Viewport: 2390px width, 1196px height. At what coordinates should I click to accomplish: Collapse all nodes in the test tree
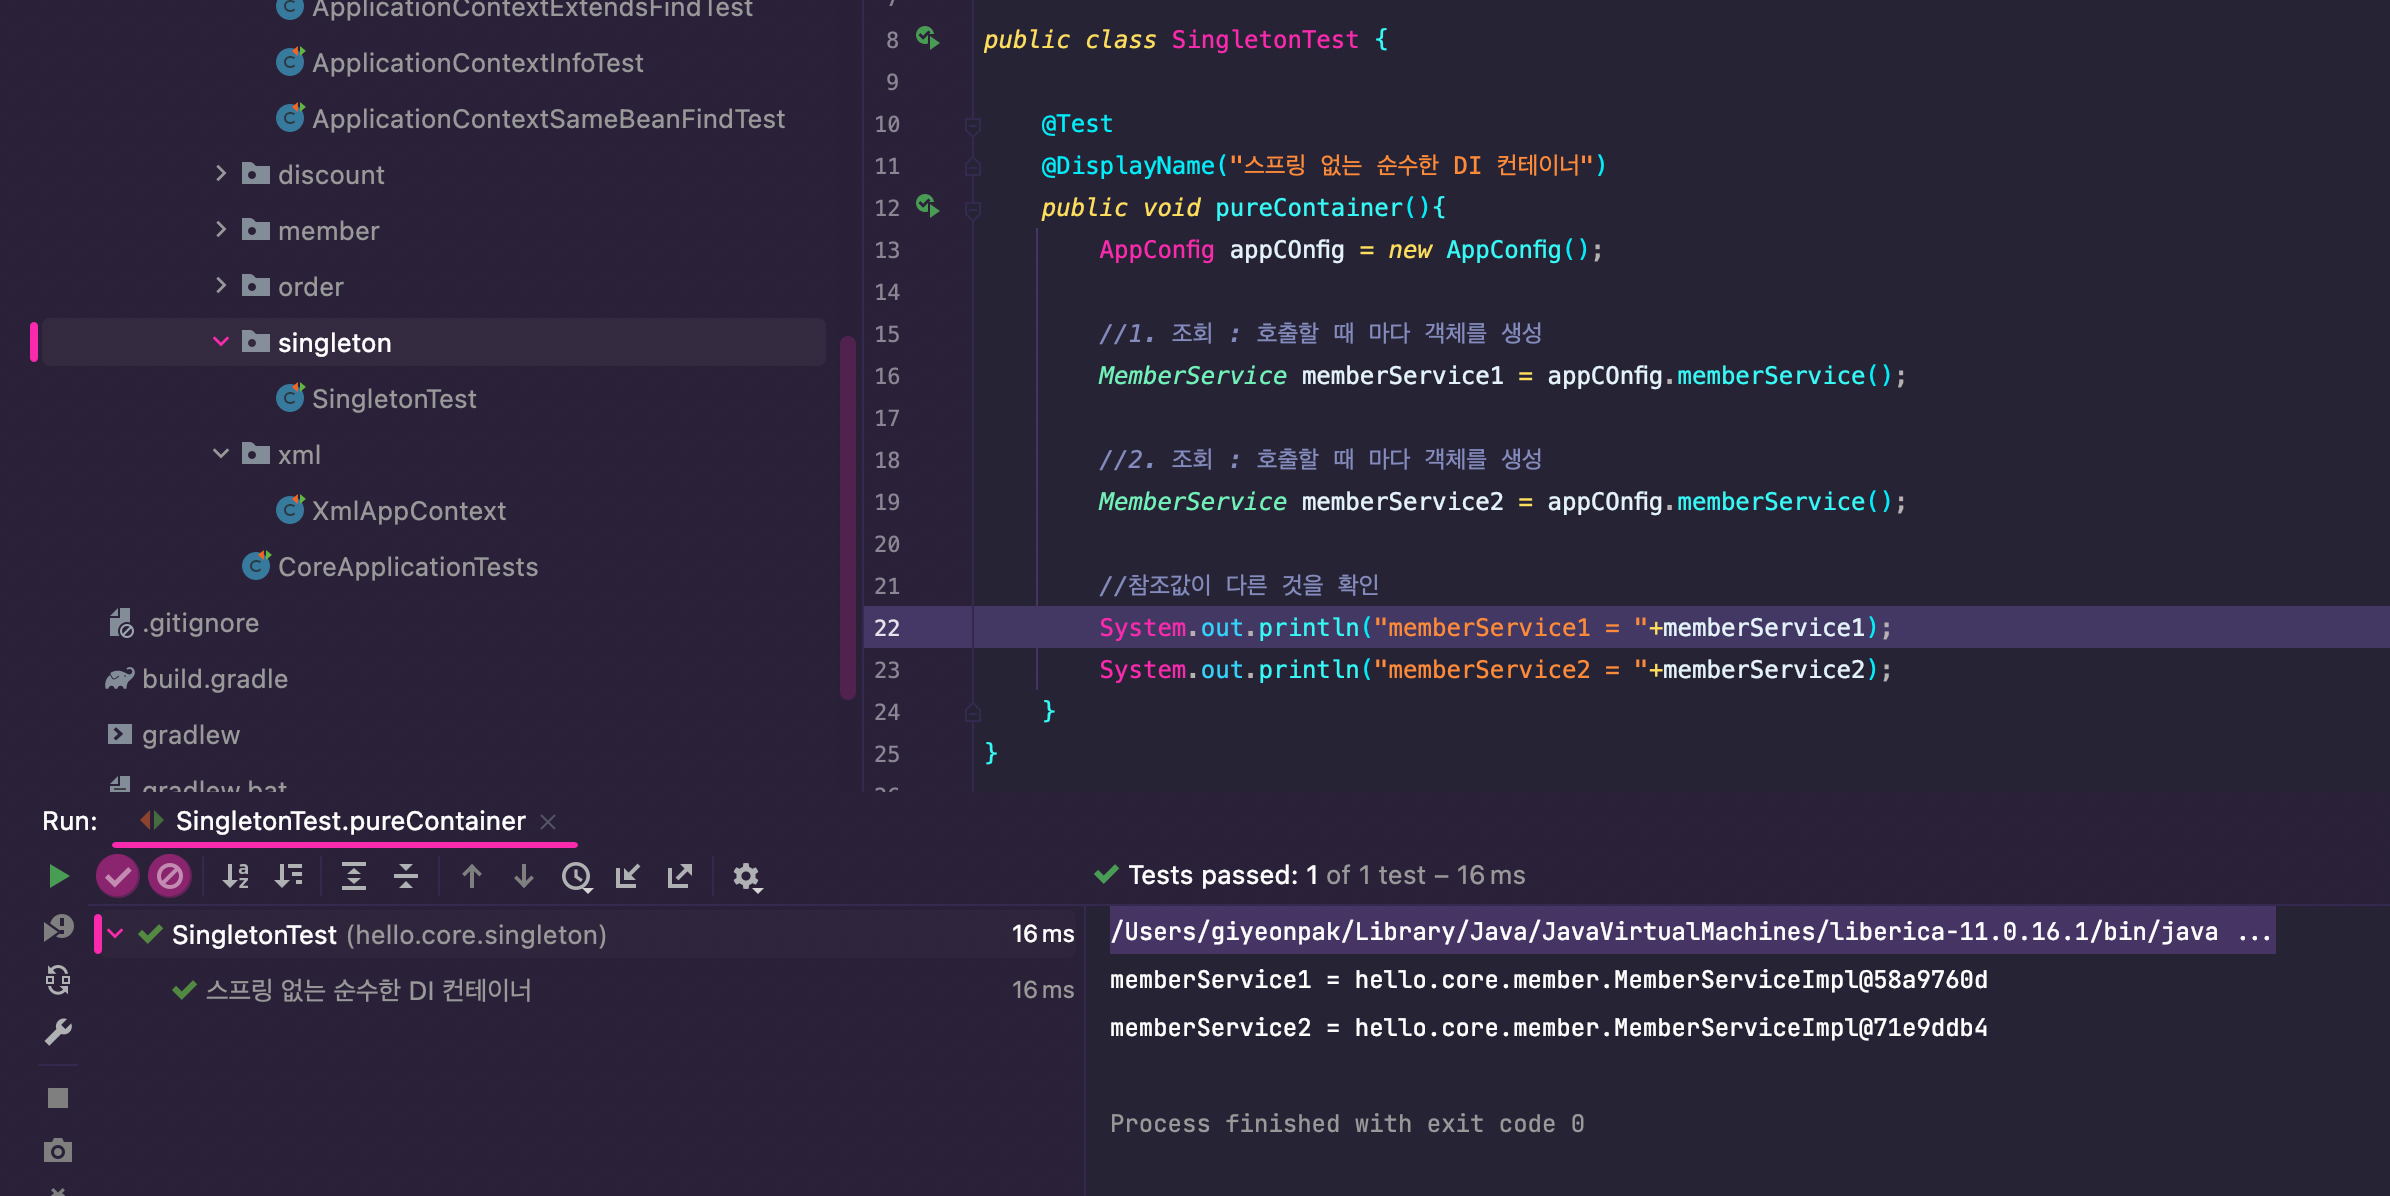coord(406,876)
